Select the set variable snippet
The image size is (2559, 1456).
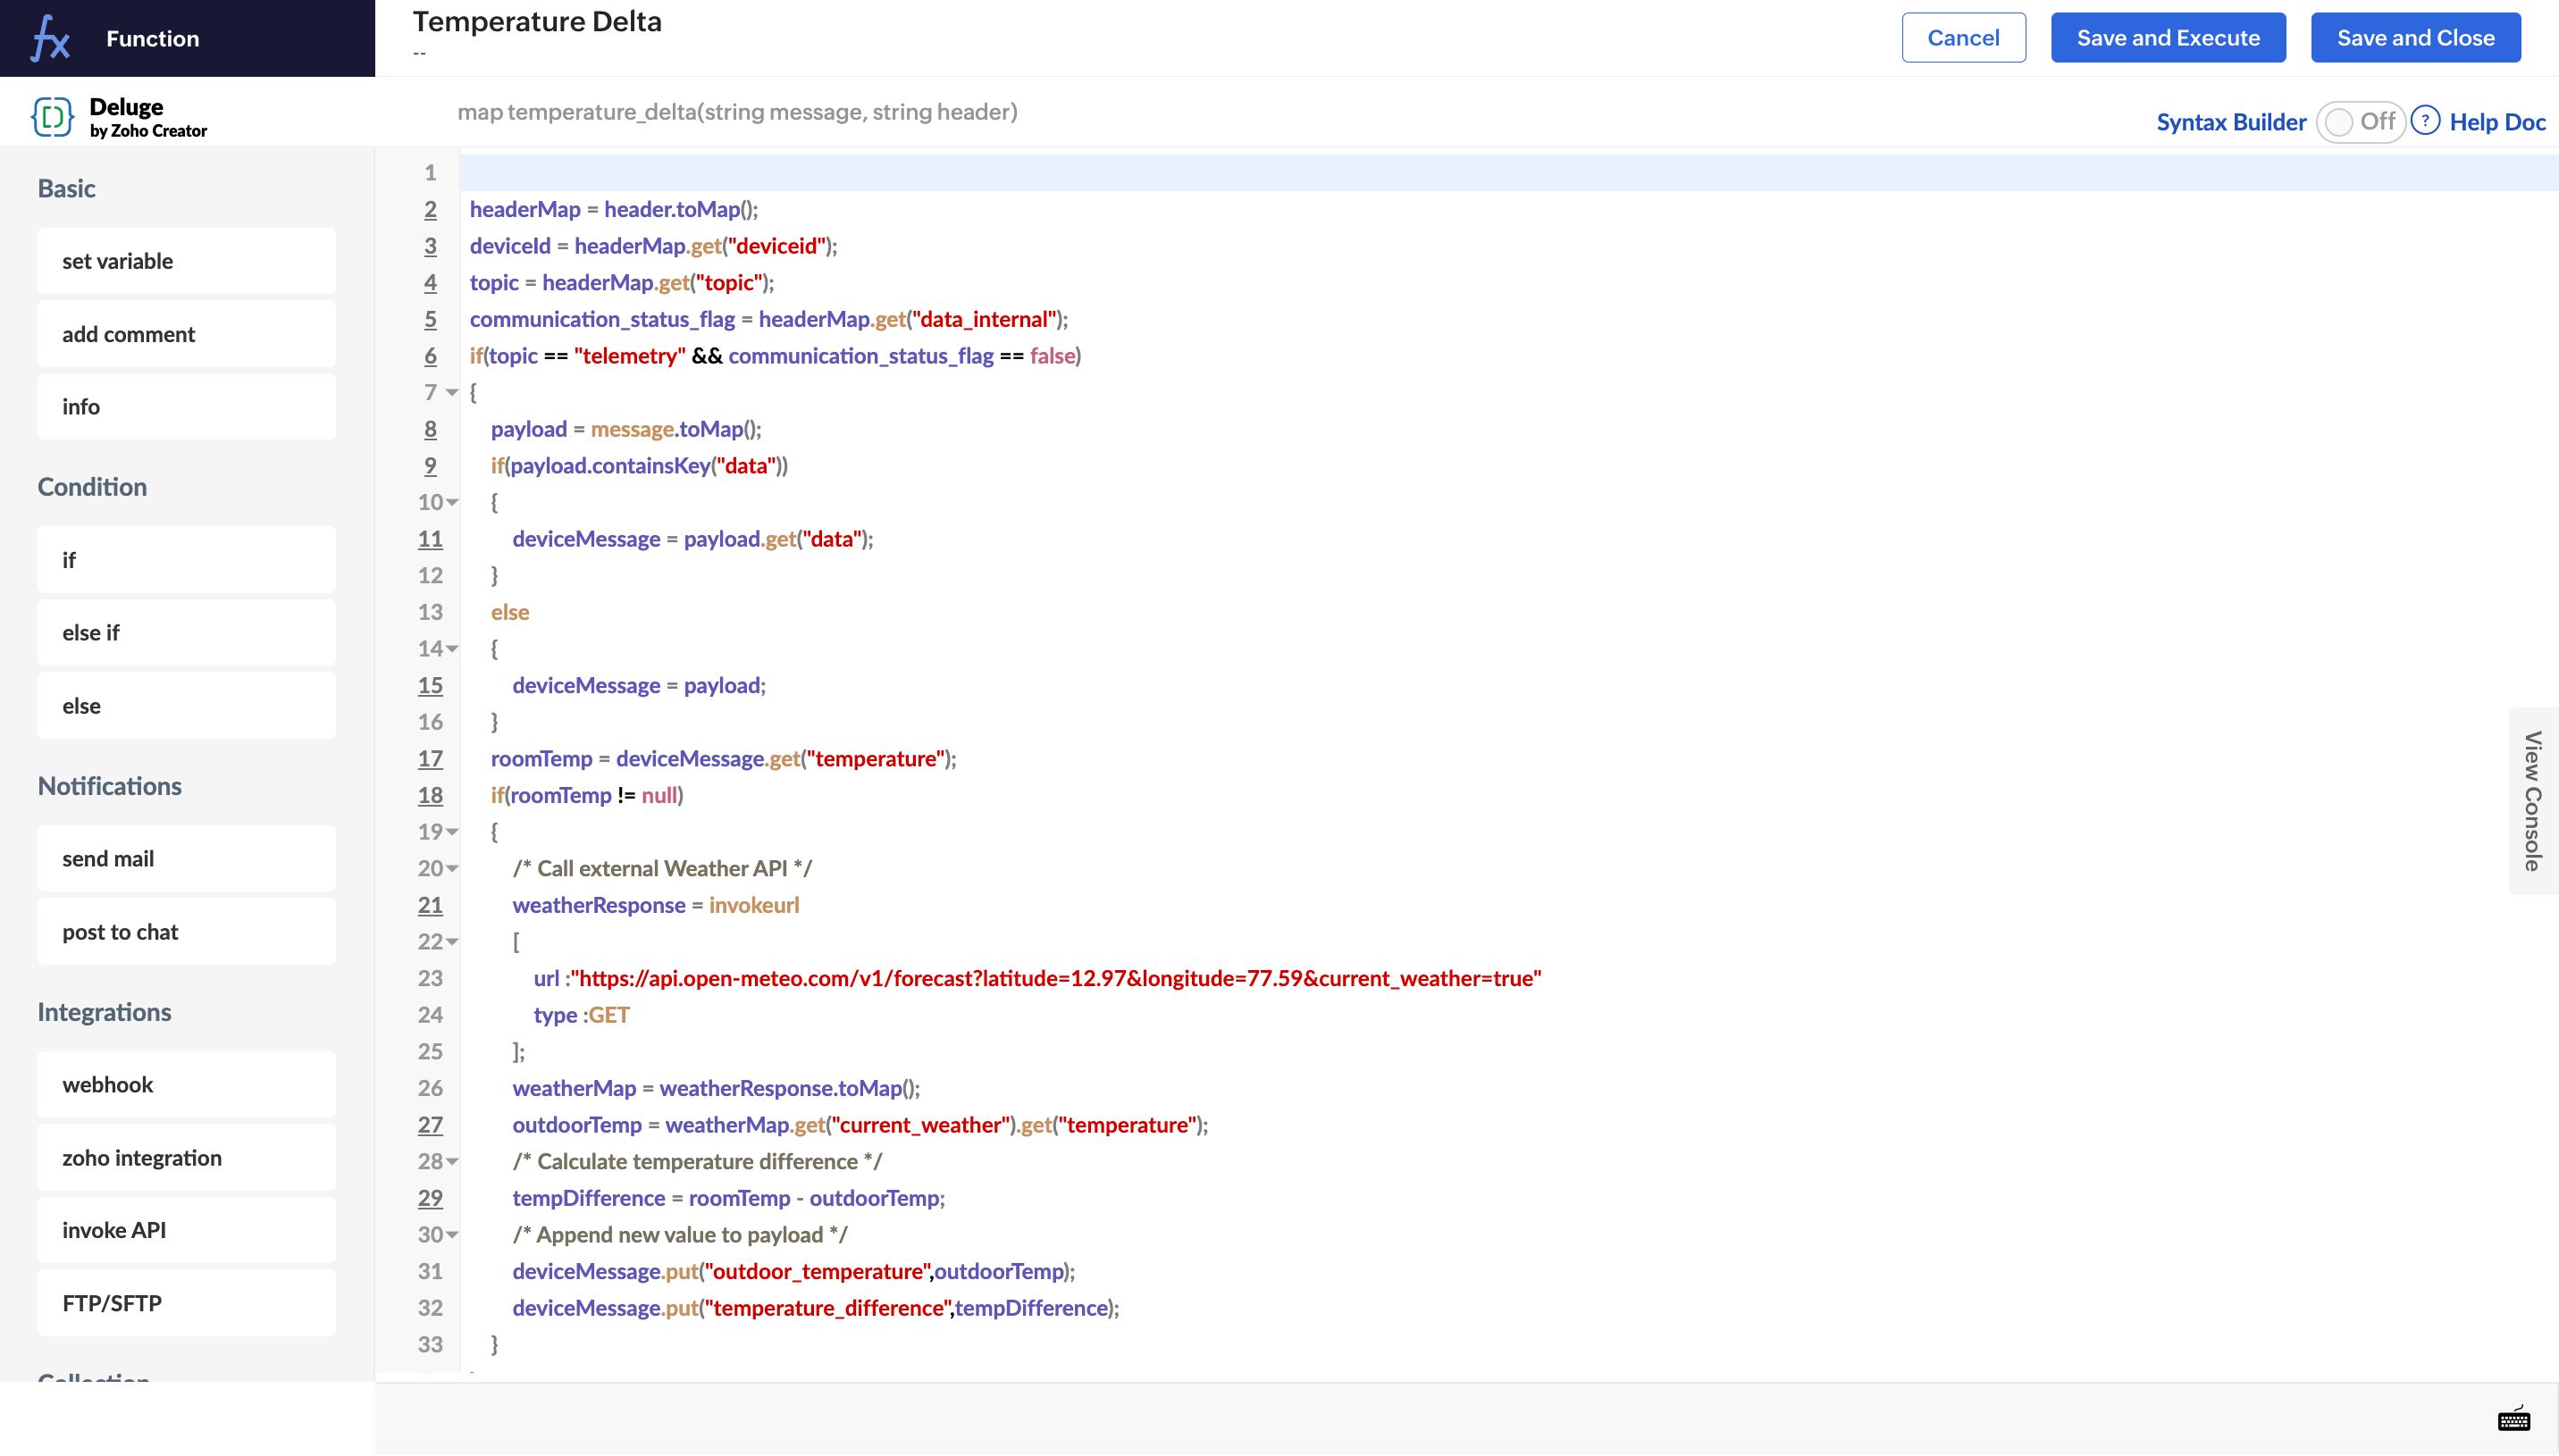point(186,261)
